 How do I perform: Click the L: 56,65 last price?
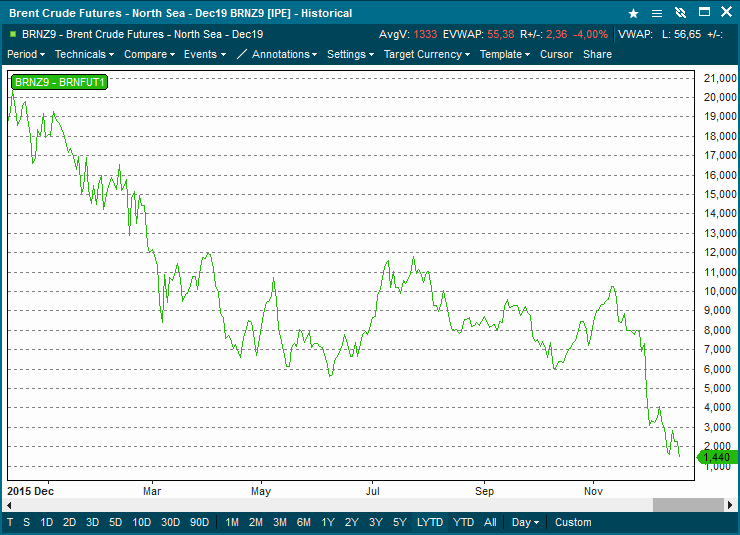pos(681,34)
